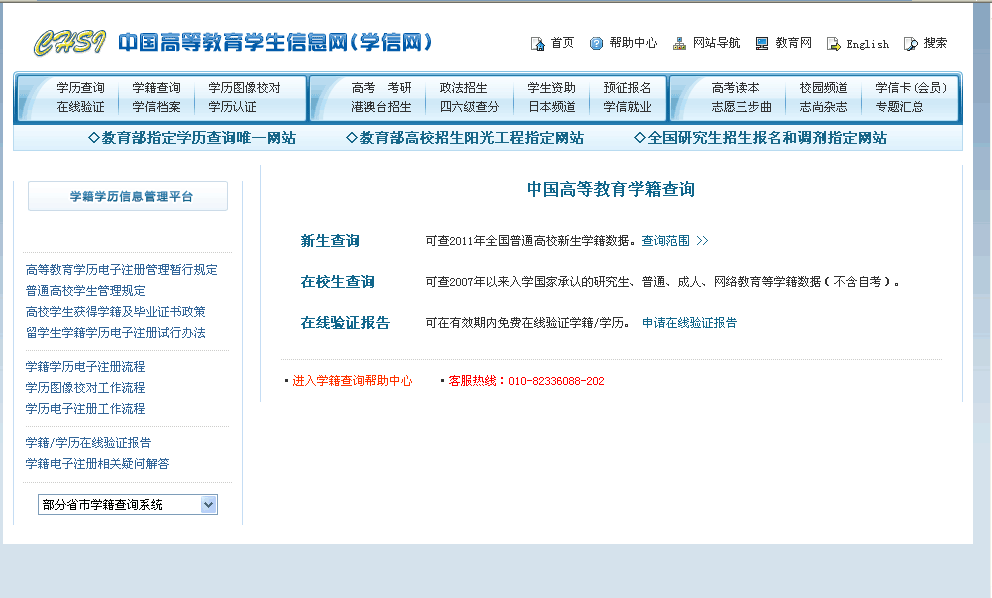
Task: Click 申请在线验证报告 link
Action: (690, 323)
